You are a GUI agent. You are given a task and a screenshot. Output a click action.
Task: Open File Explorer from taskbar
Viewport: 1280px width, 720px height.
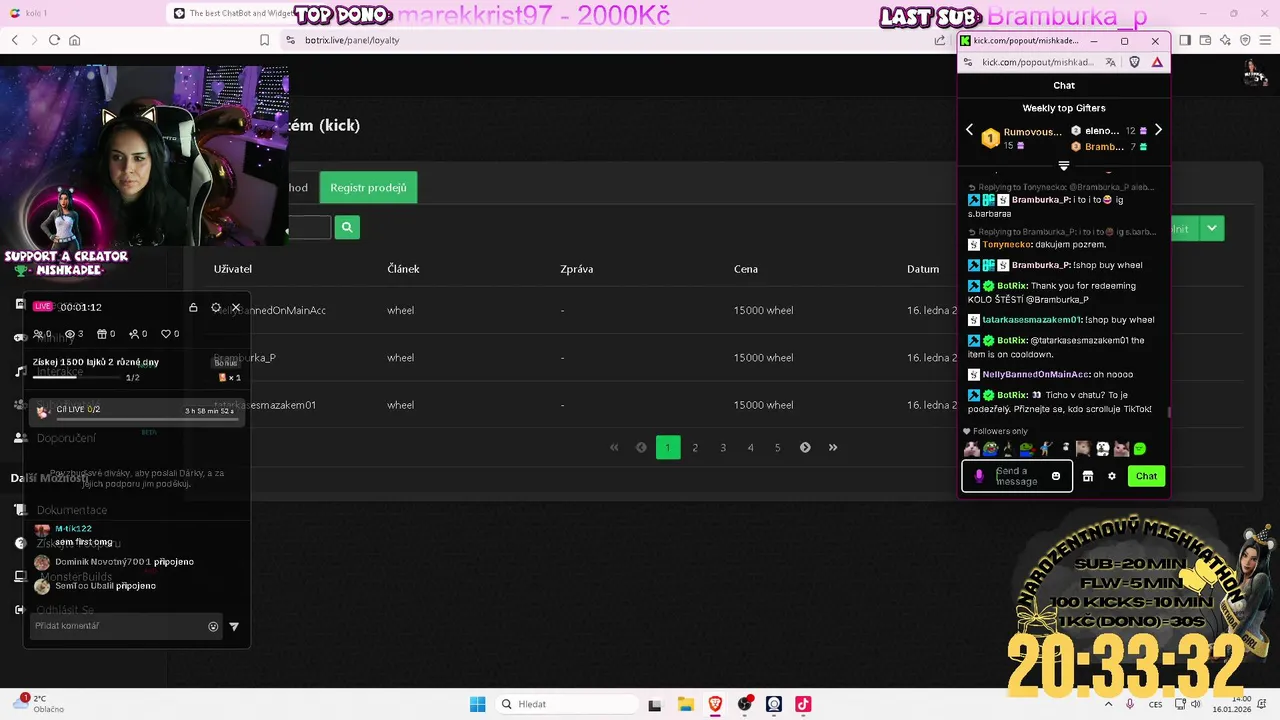click(x=685, y=704)
